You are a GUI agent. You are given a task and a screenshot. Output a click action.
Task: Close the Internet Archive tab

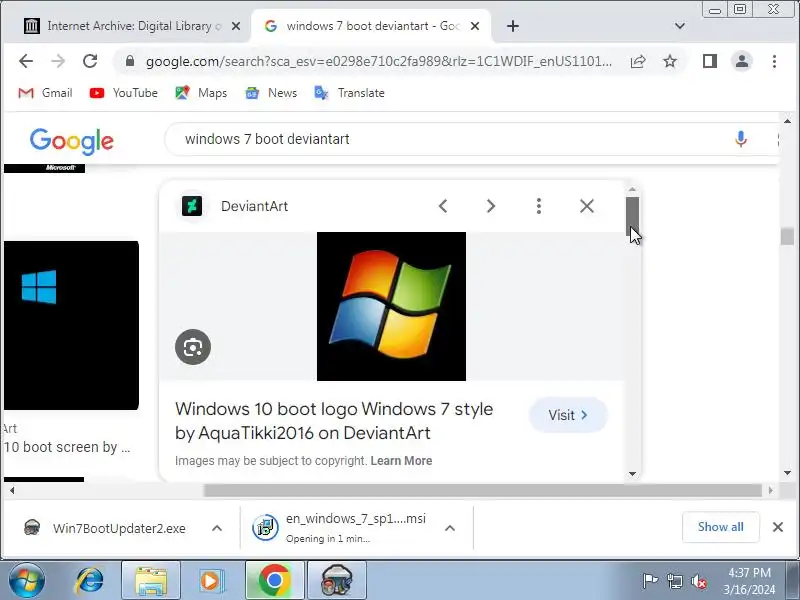click(236, 26)
